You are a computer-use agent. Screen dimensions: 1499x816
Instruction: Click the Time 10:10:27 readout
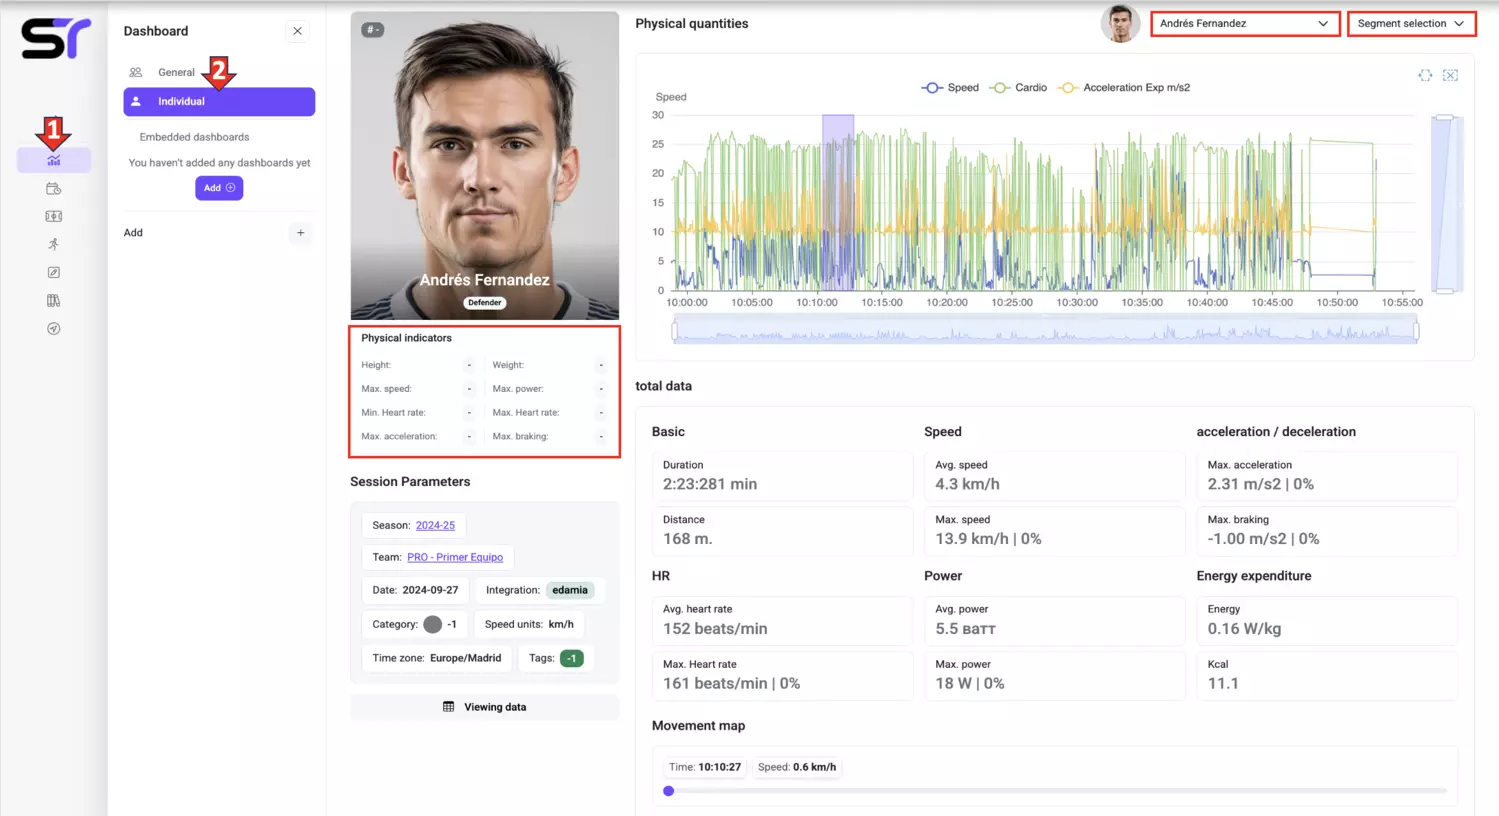click(x=705, y=767)
